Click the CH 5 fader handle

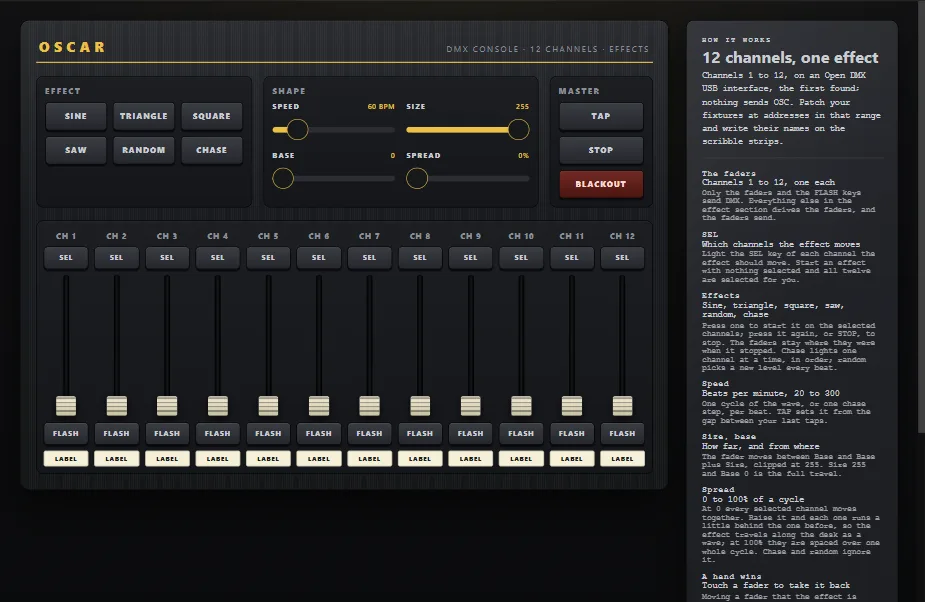pos(268,406)
